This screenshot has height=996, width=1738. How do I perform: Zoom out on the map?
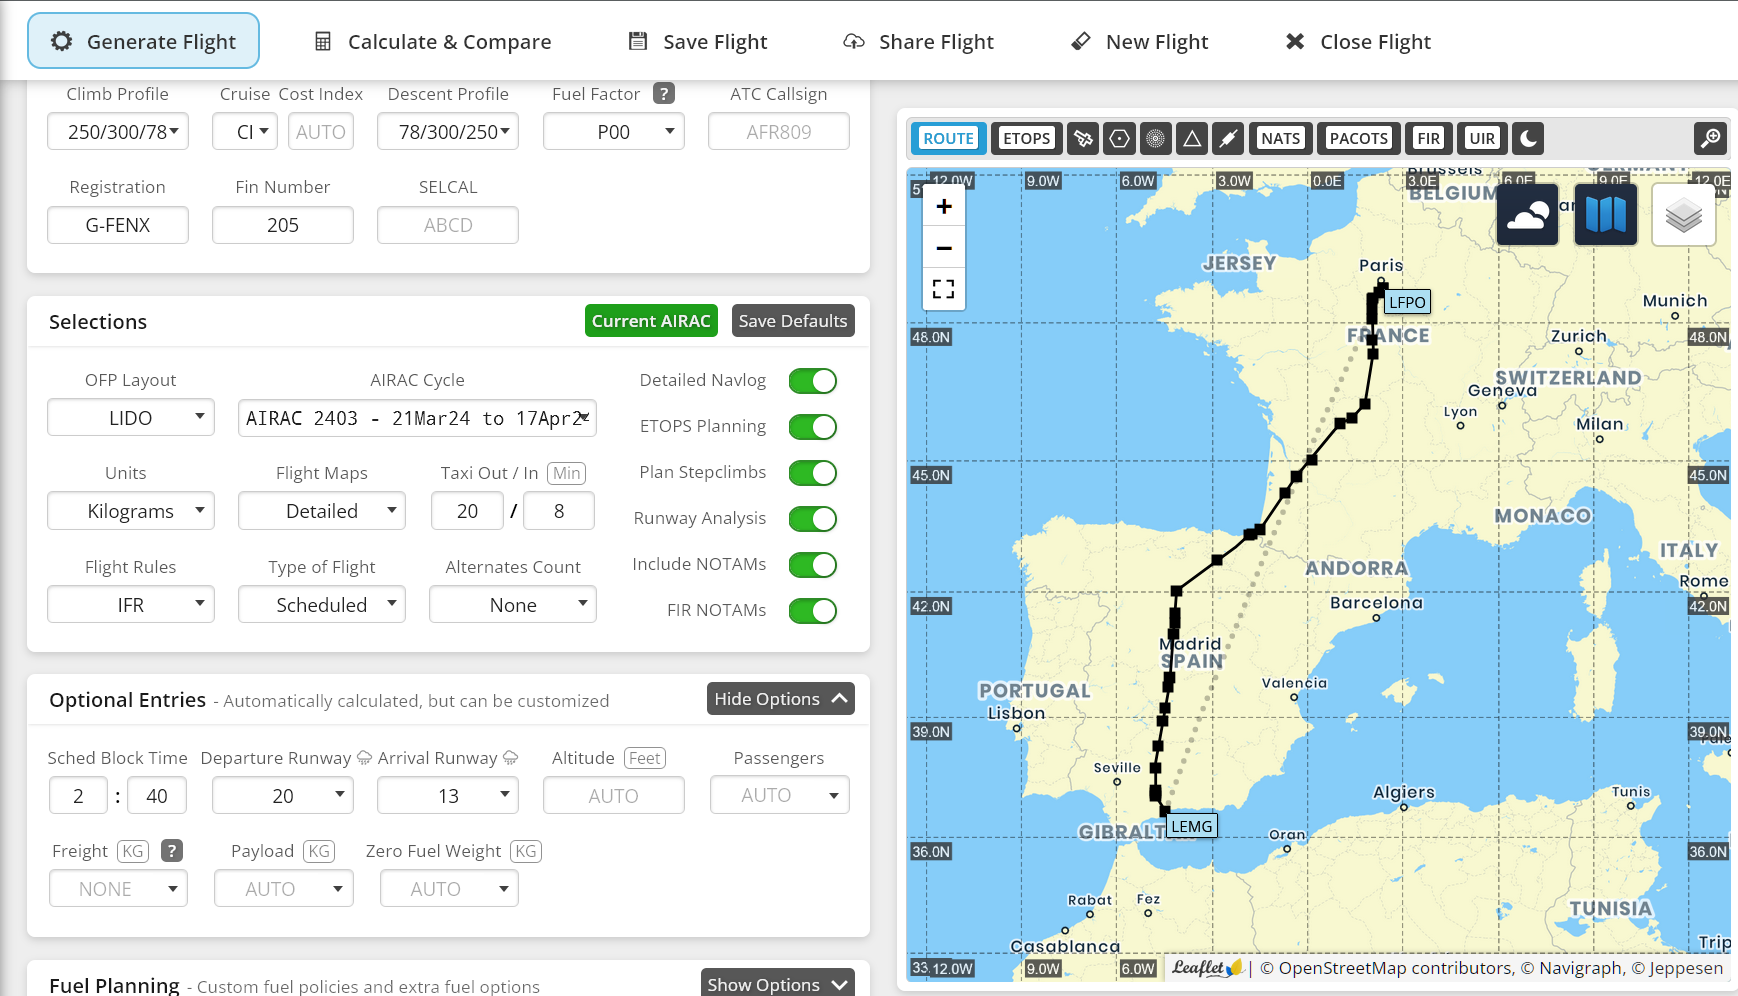pos(944,248)
